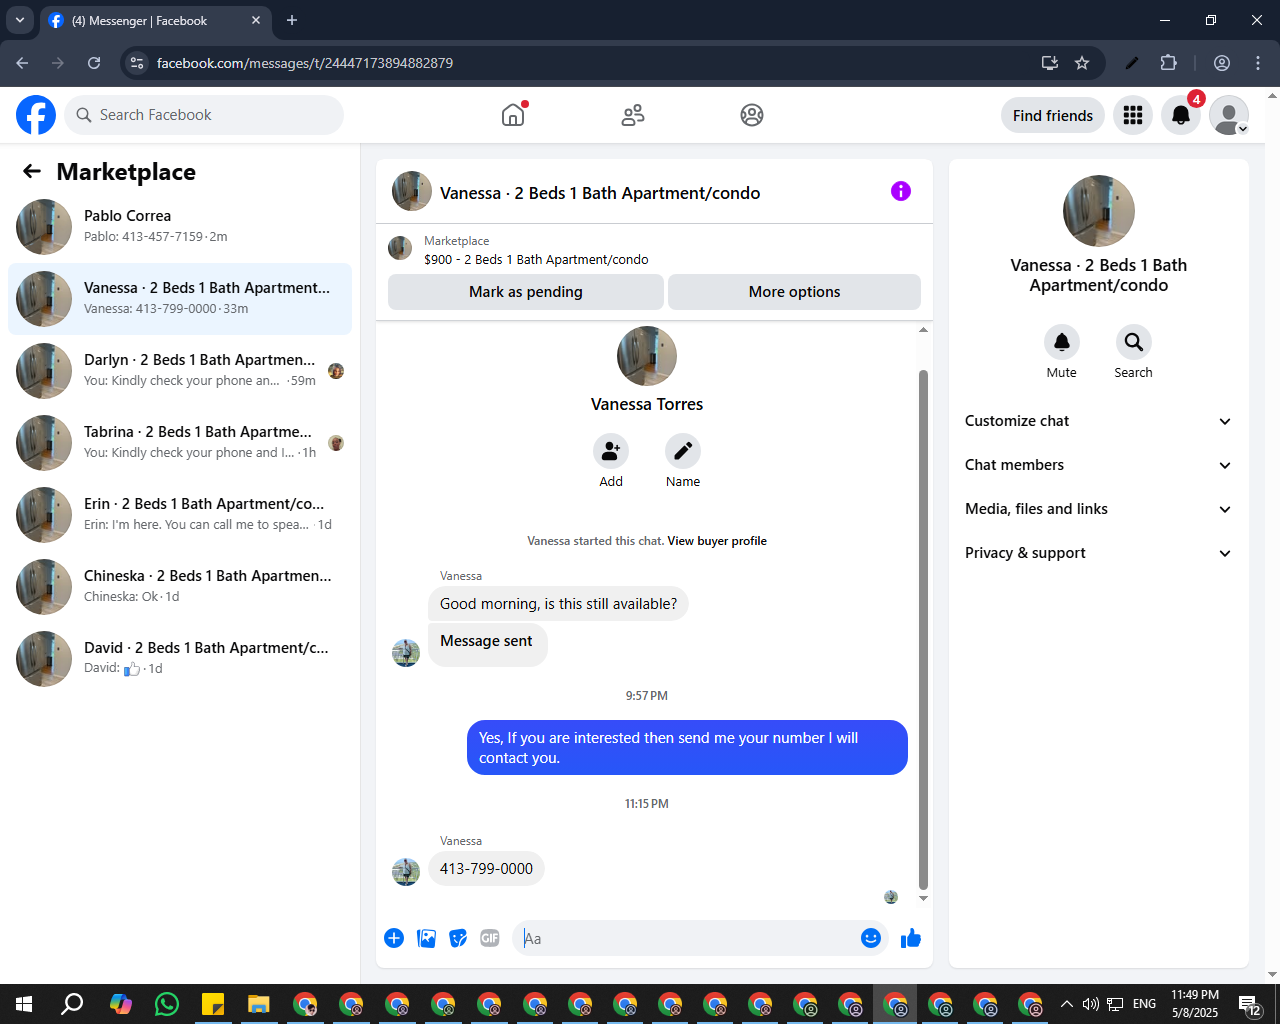Open Windows taskbar search
1280x1024 pixels.
click(72, 1004)
